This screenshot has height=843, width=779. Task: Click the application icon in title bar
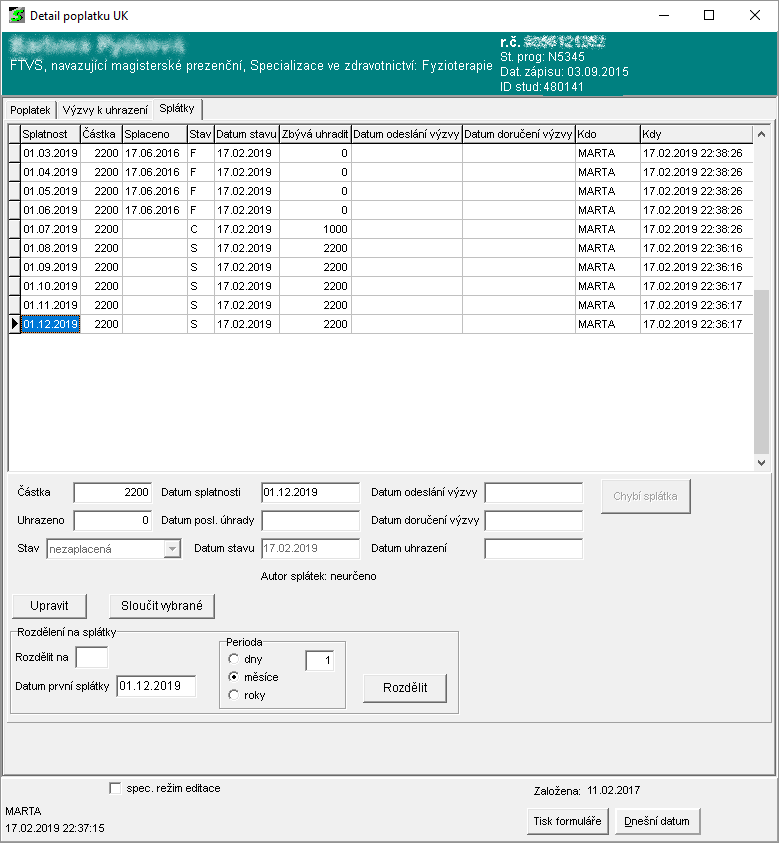click(x=17, y=16)
